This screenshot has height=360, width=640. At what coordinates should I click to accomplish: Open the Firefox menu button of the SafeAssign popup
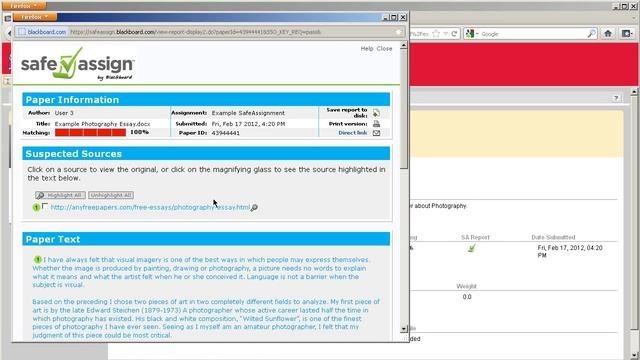tap(35, 17)
